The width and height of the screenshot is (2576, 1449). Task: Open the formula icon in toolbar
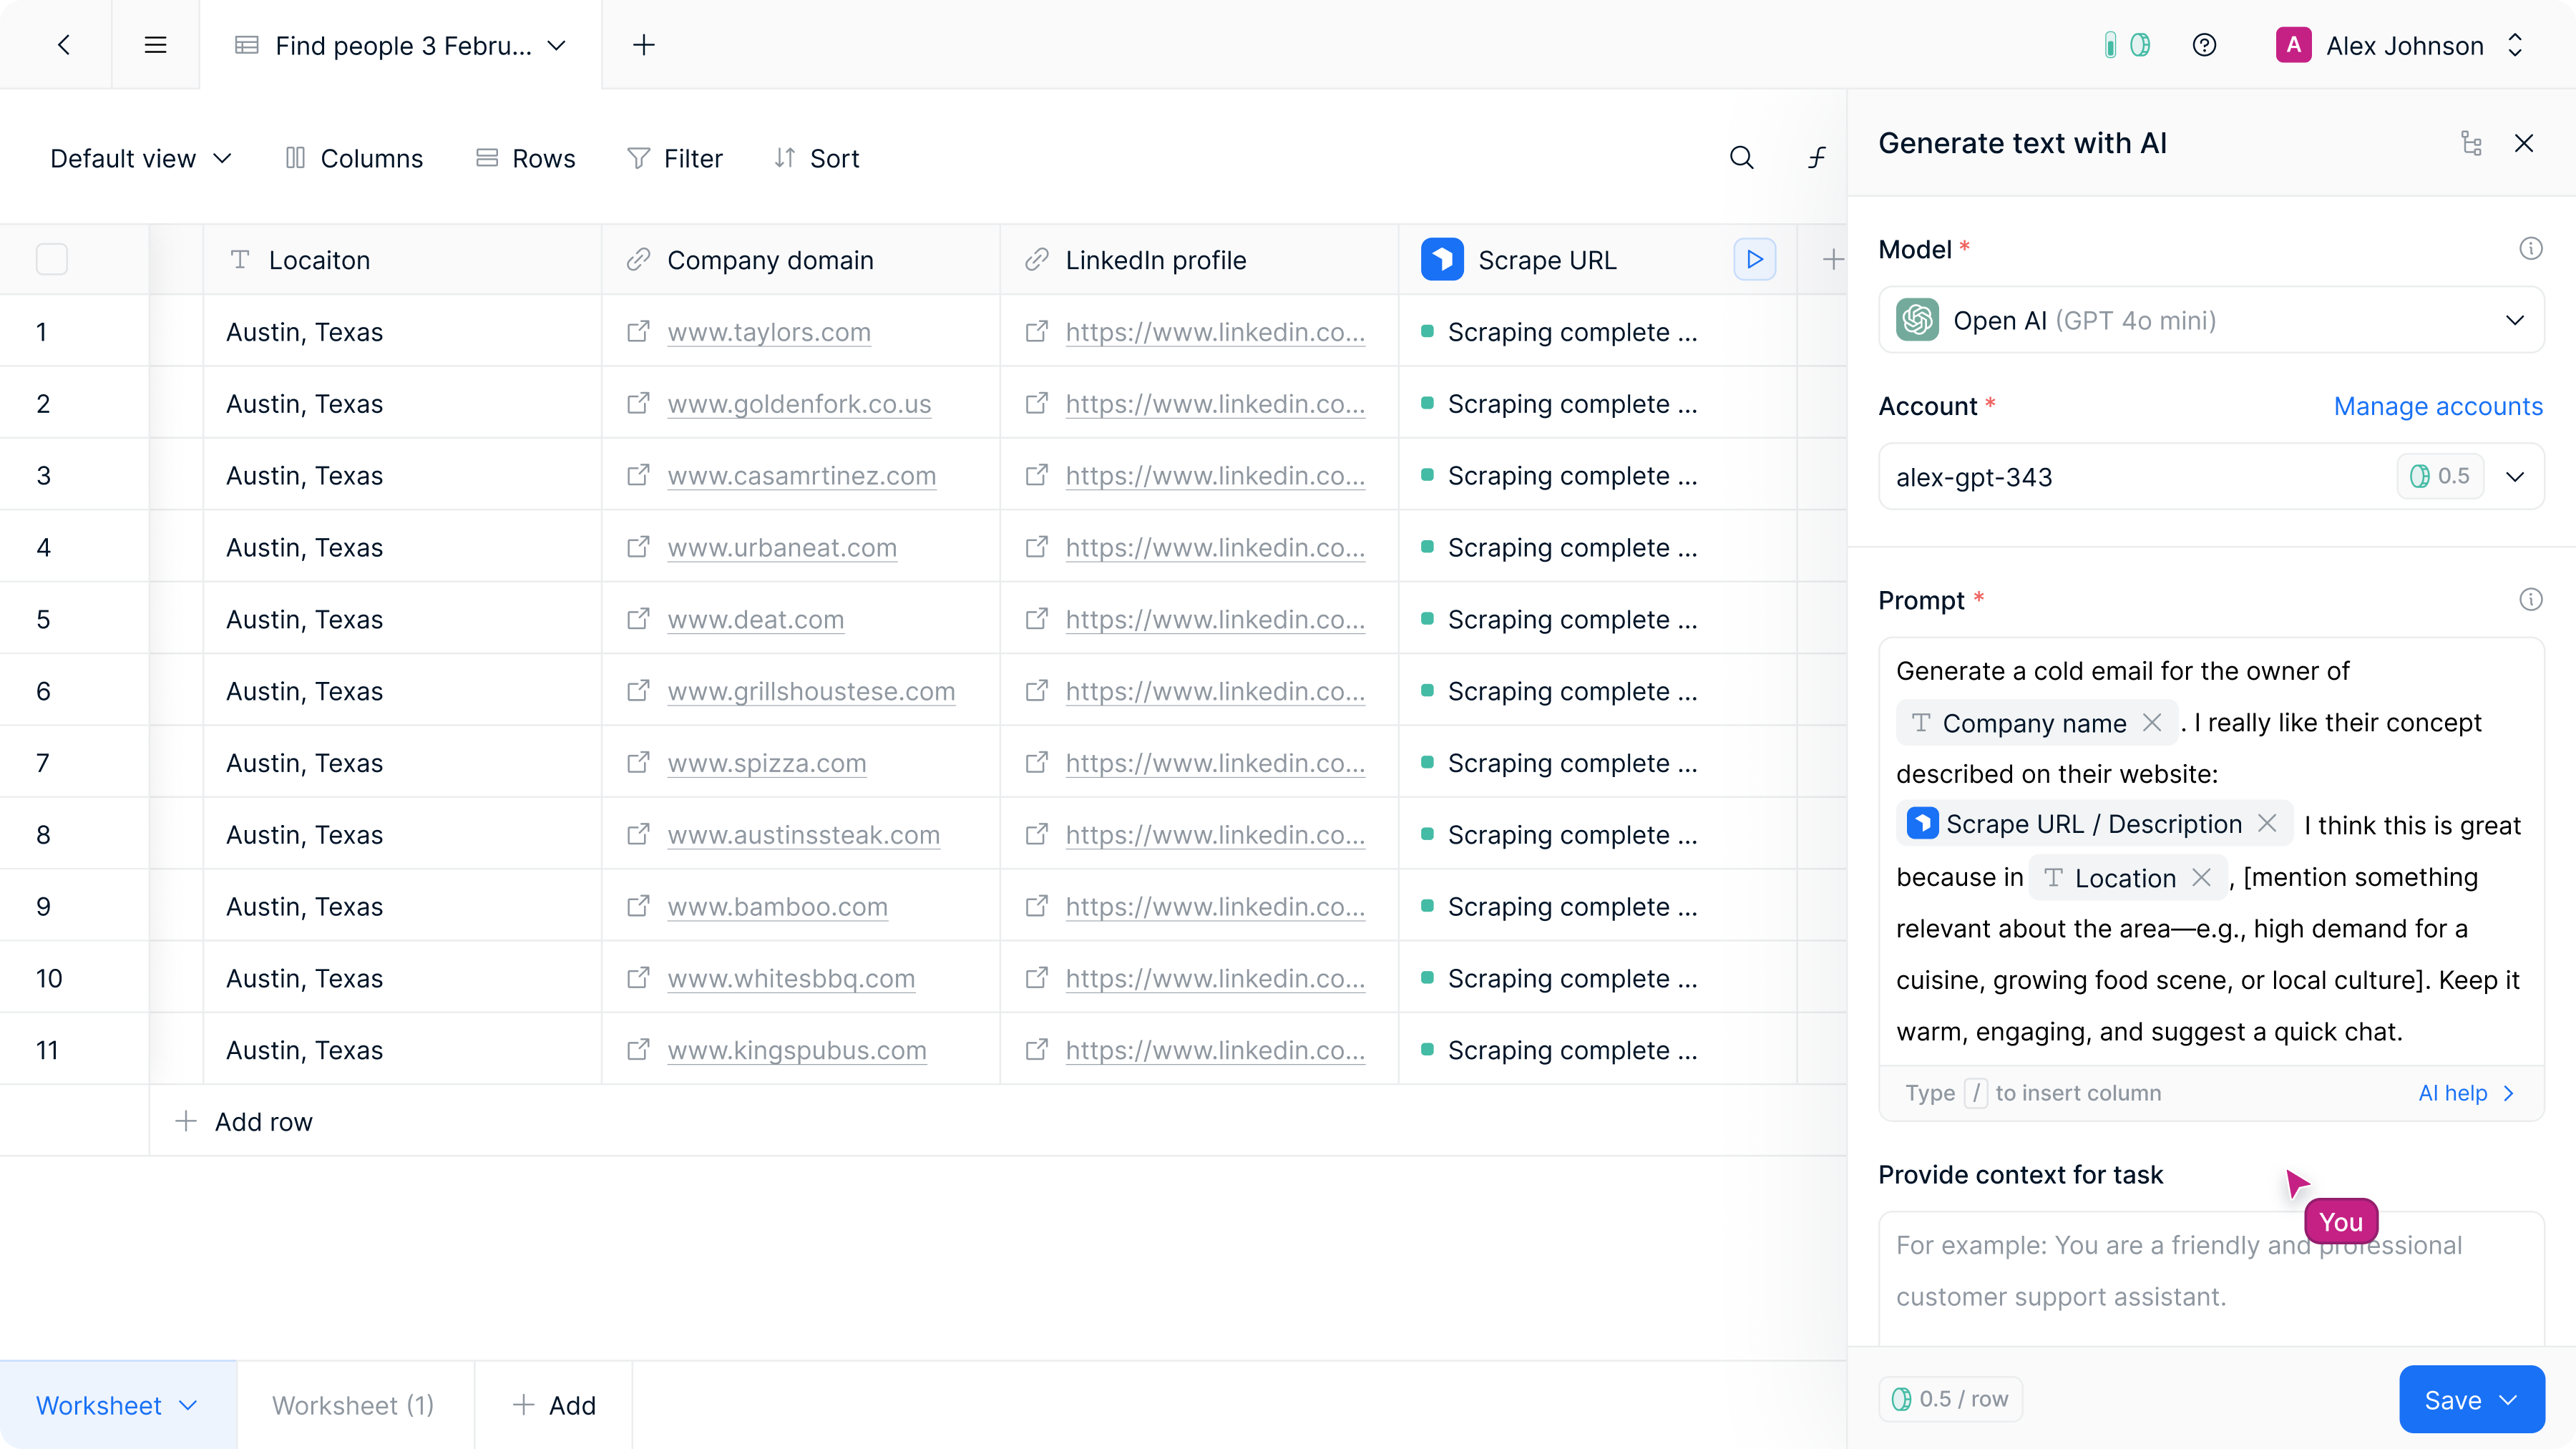click(1817, 158)
